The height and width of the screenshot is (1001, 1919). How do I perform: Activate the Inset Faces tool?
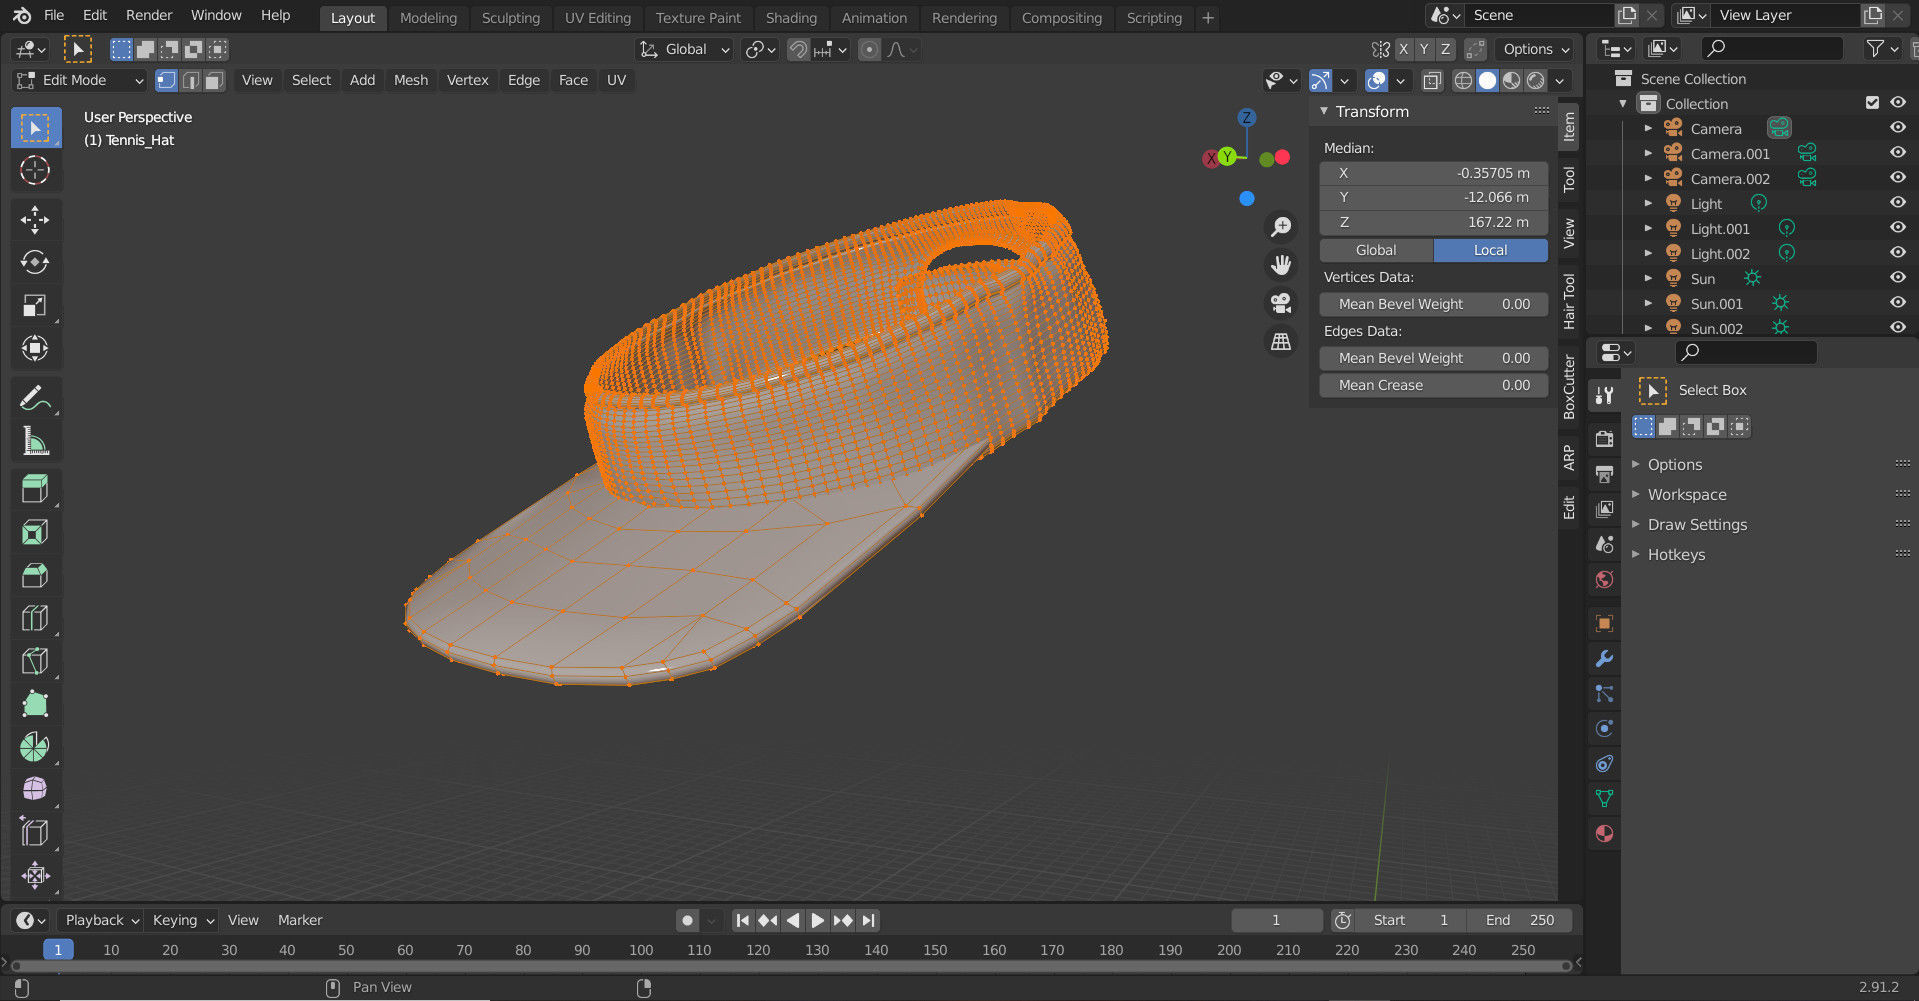[x=35, y=532]
